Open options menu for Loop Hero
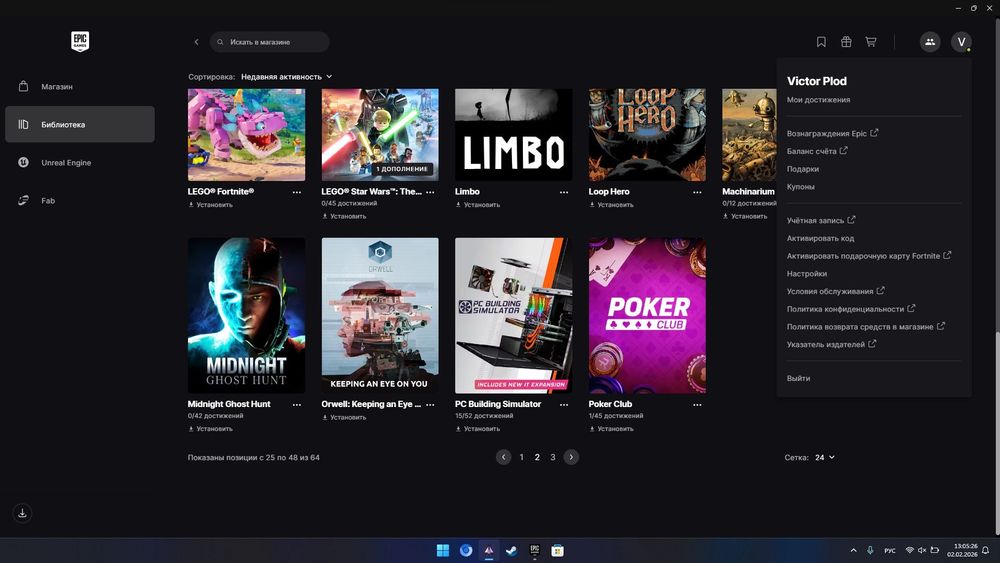Image resolution: width=1000 pixels, height=563 pixels. click(697, 192)
